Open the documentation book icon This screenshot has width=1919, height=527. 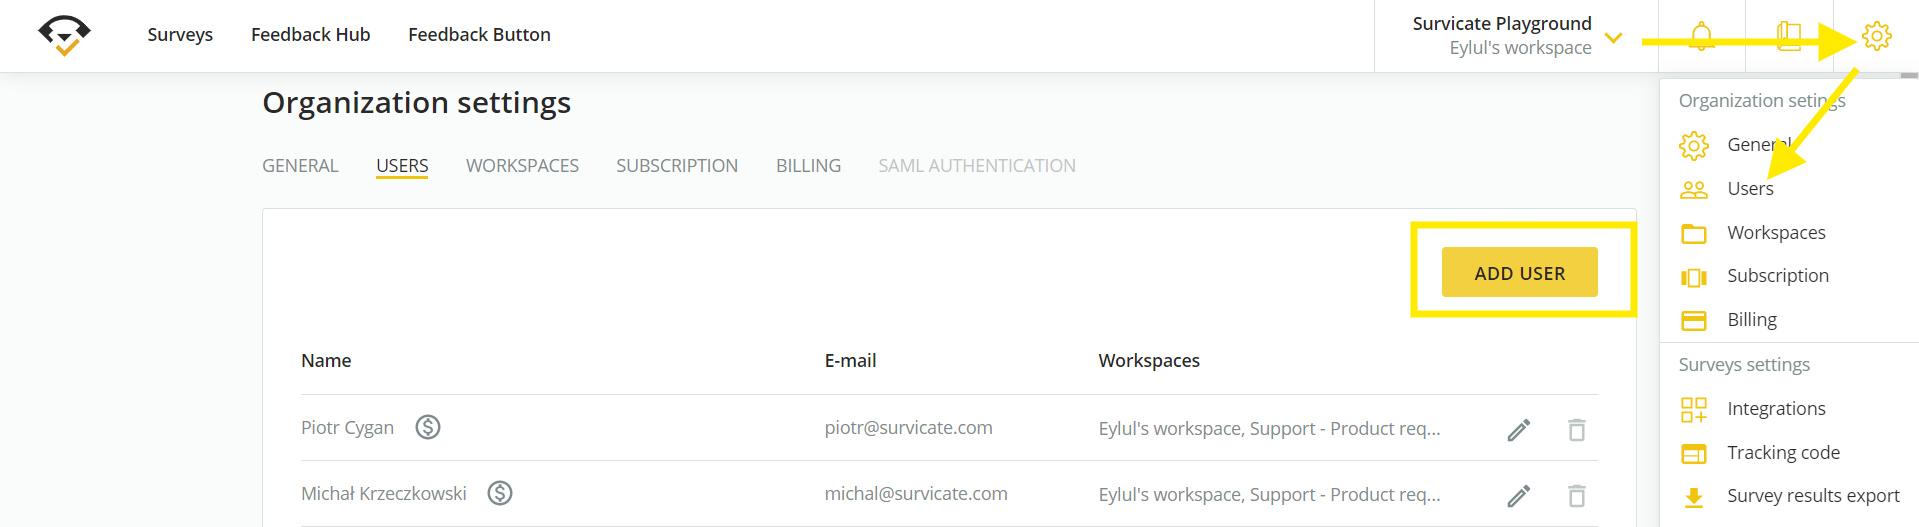click(x=1789, y=36)
